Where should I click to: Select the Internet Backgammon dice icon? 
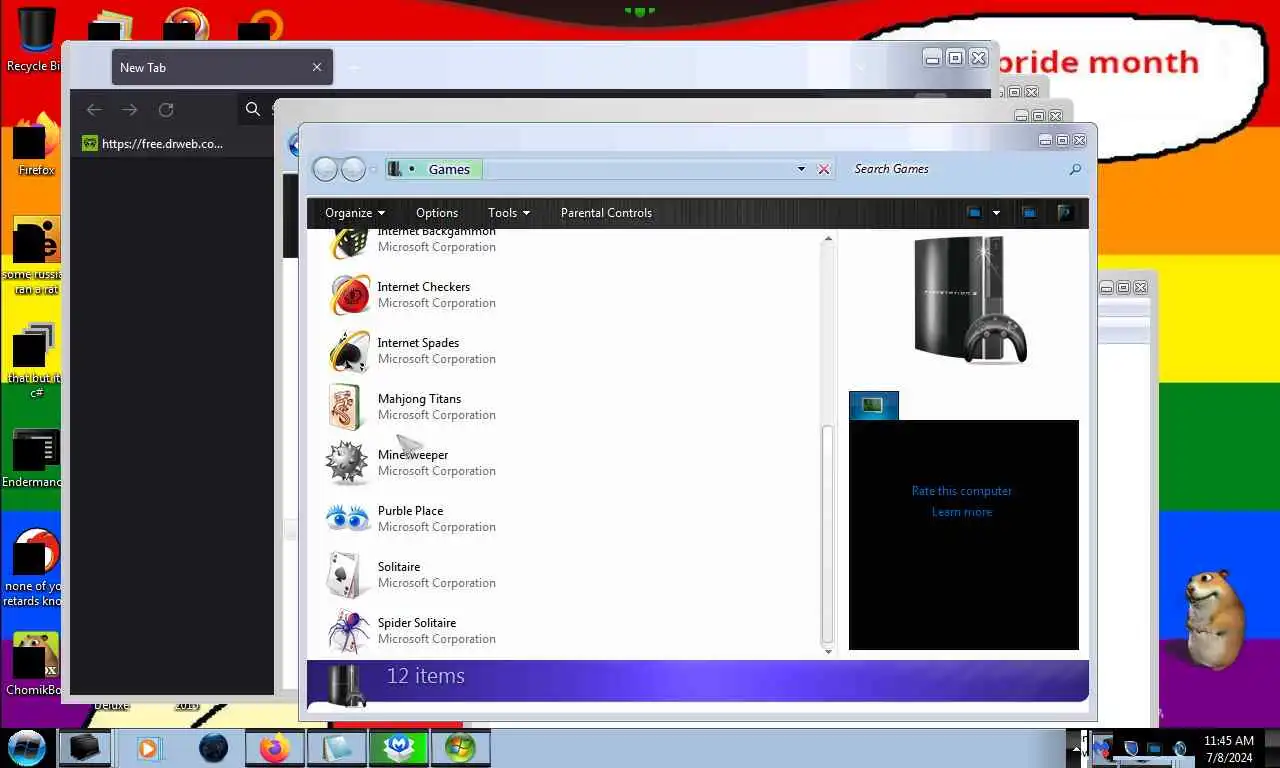coord(350,242)
